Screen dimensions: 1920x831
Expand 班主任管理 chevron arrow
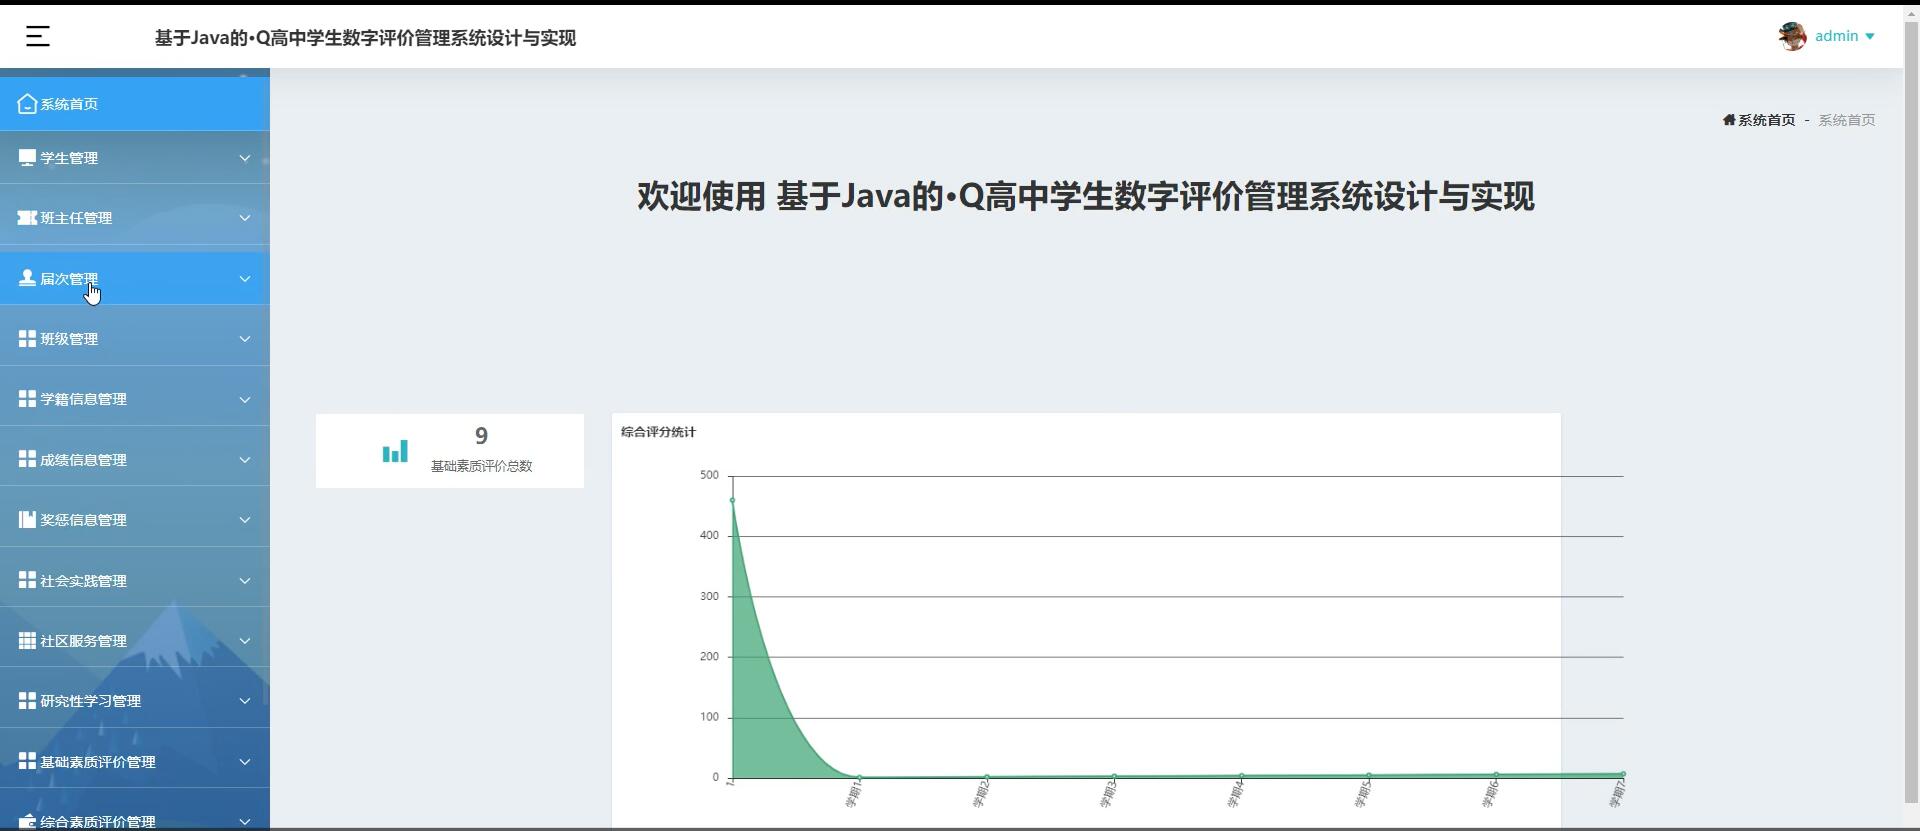coord(244,218)
